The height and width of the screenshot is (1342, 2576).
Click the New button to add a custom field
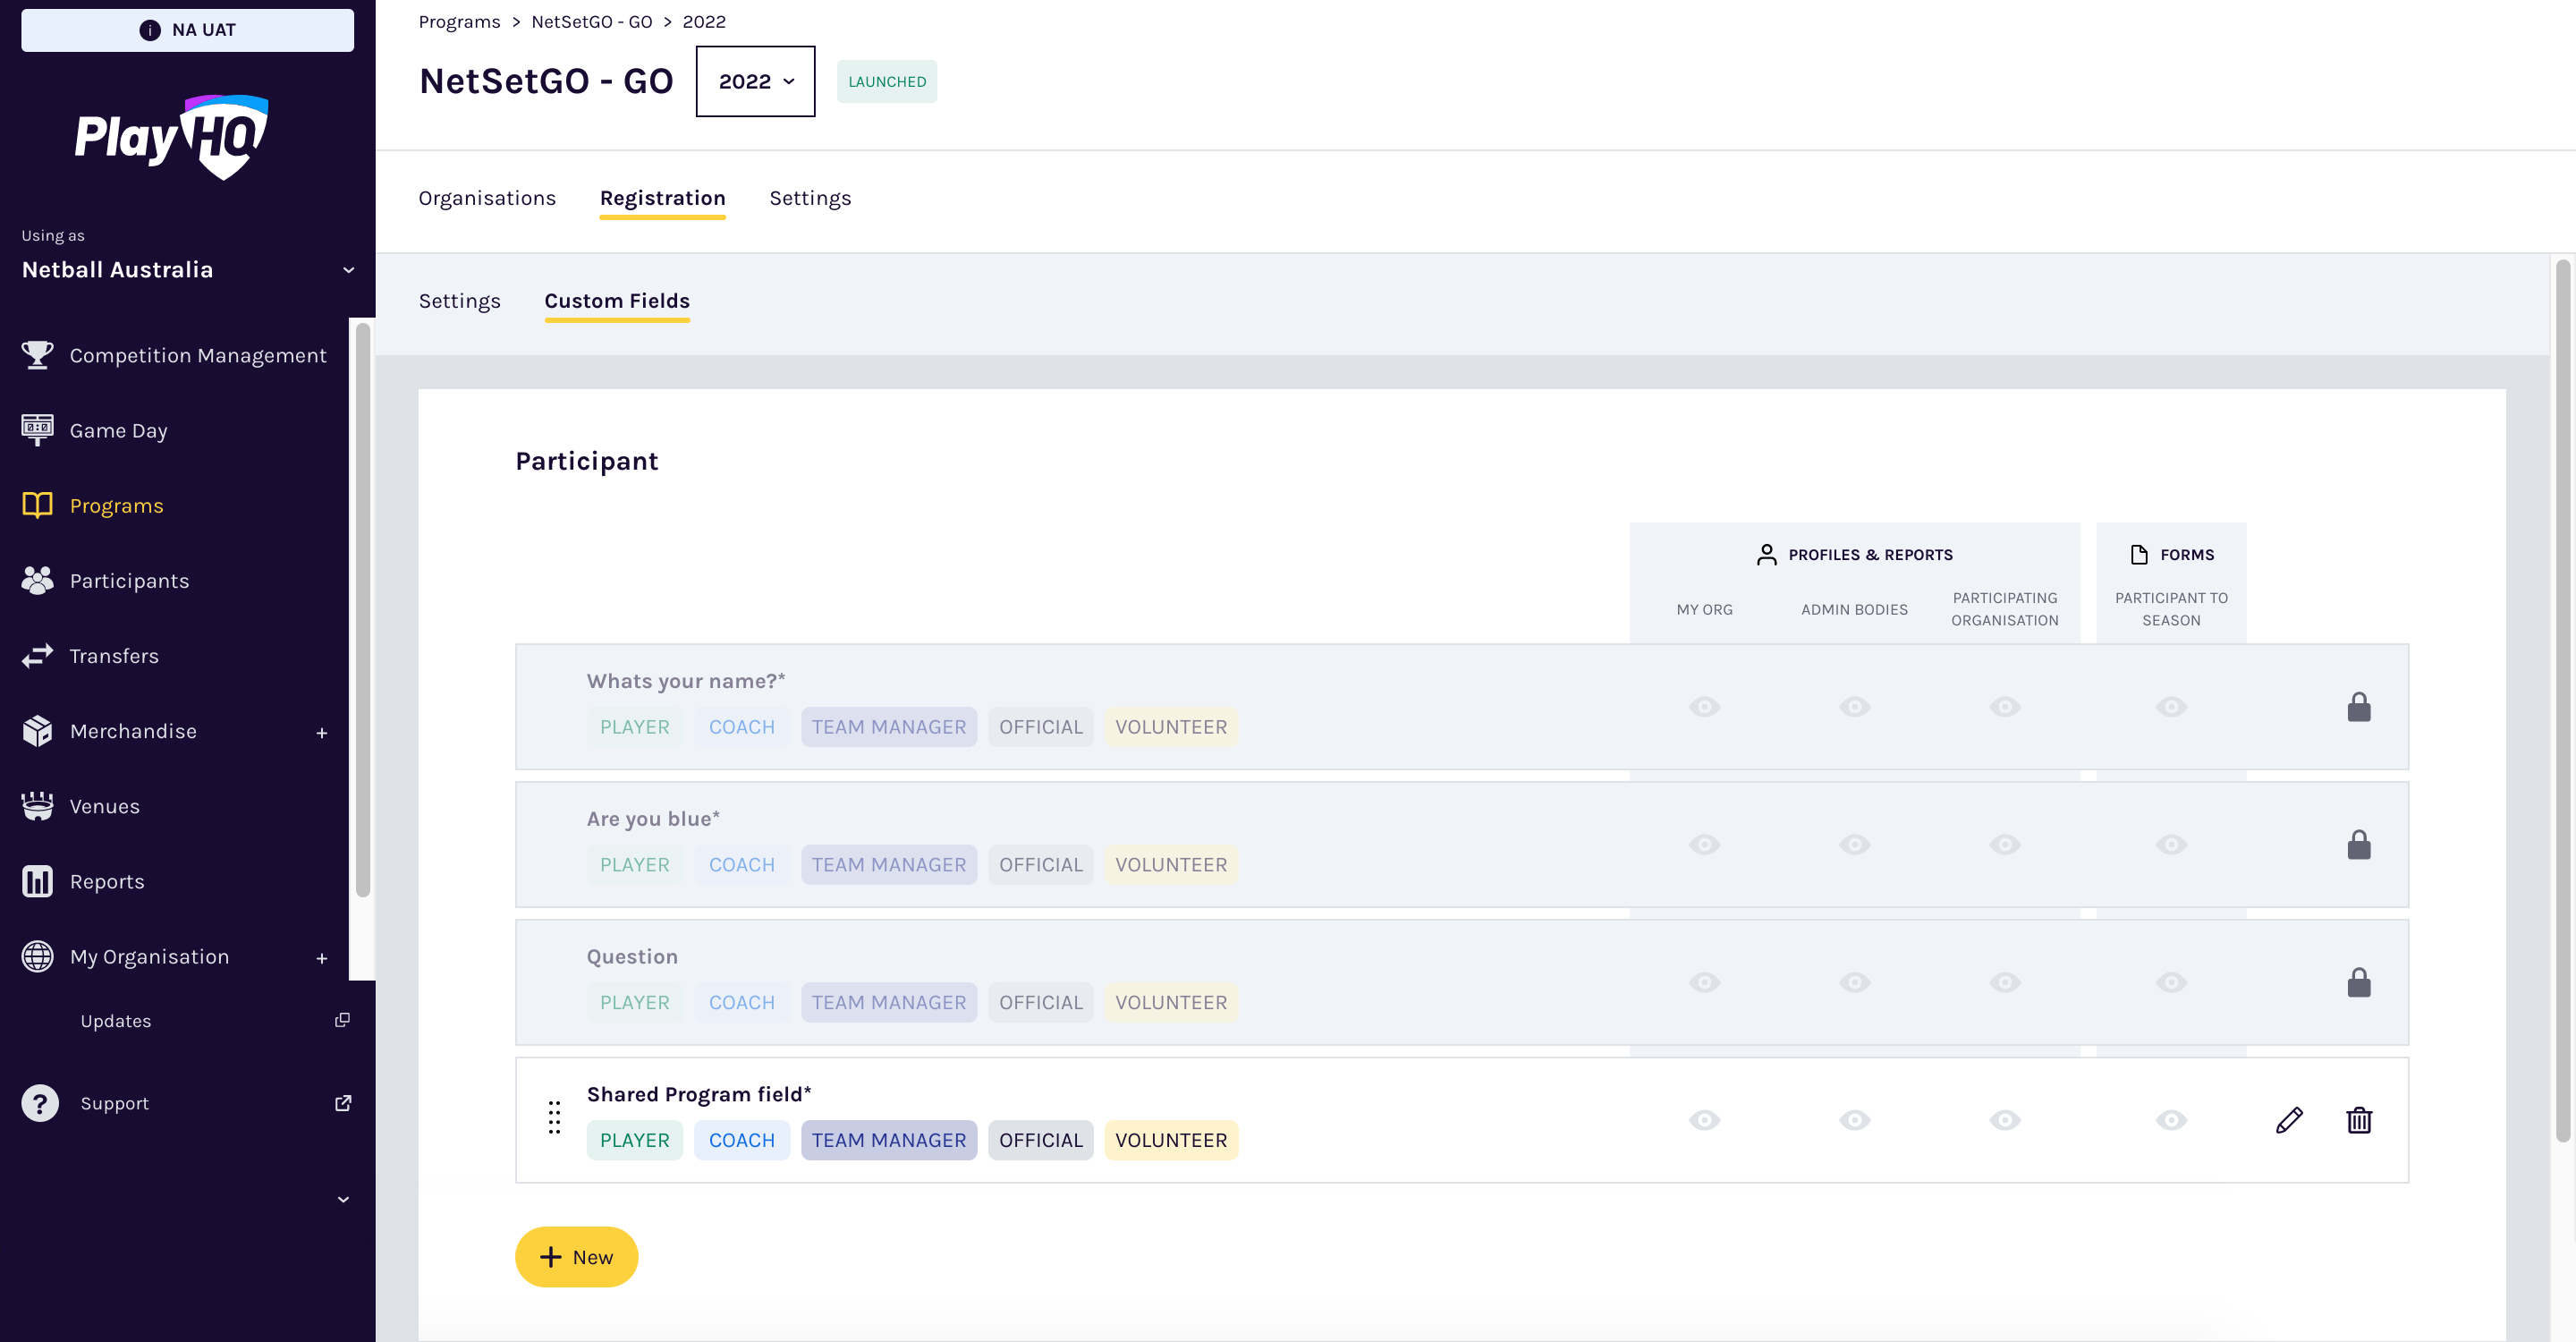(576, 1257)
